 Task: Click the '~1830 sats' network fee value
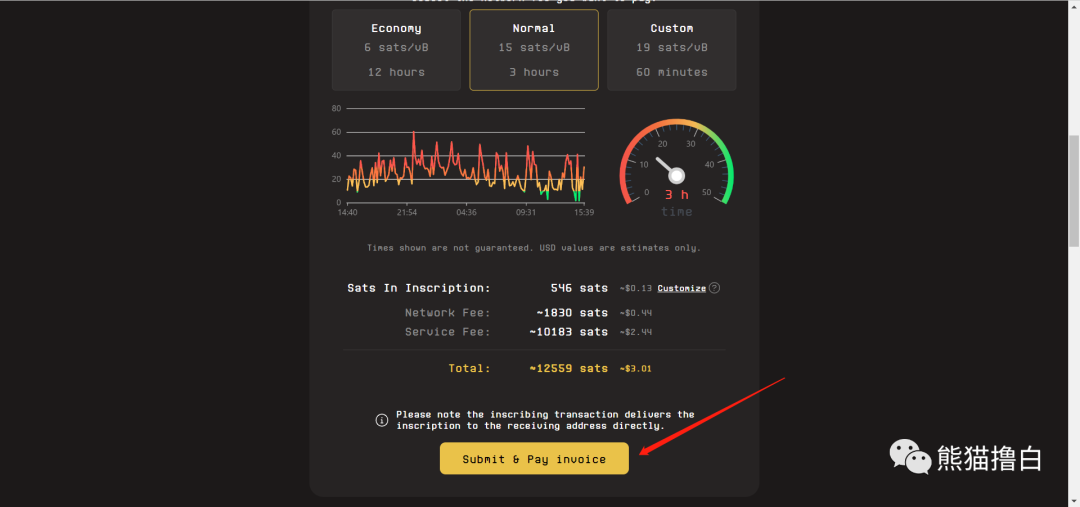point(572,313)
